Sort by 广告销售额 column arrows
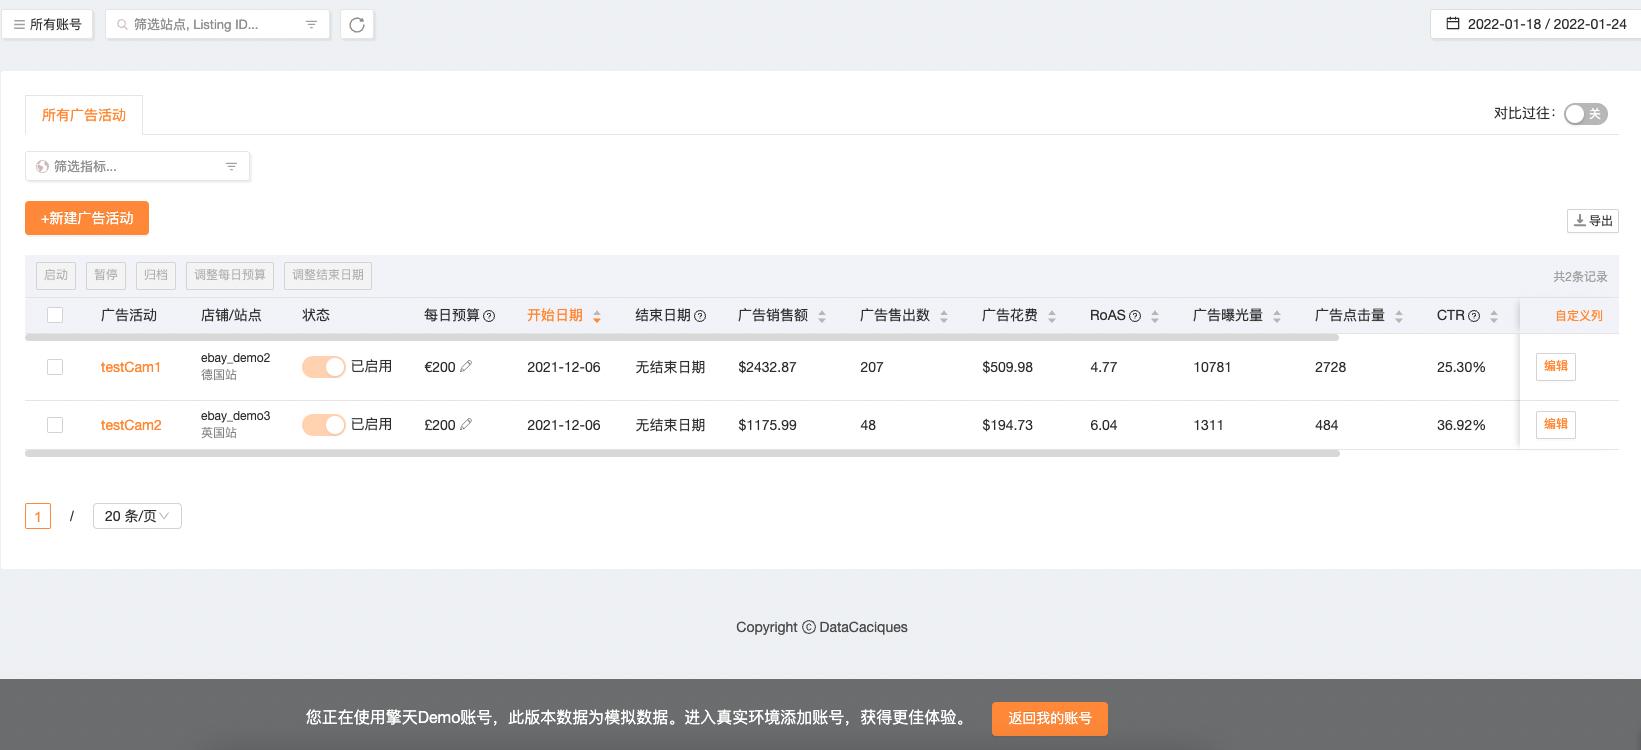Image resolution: width=1641 pixels, height=750 pixels. [822, 316]
